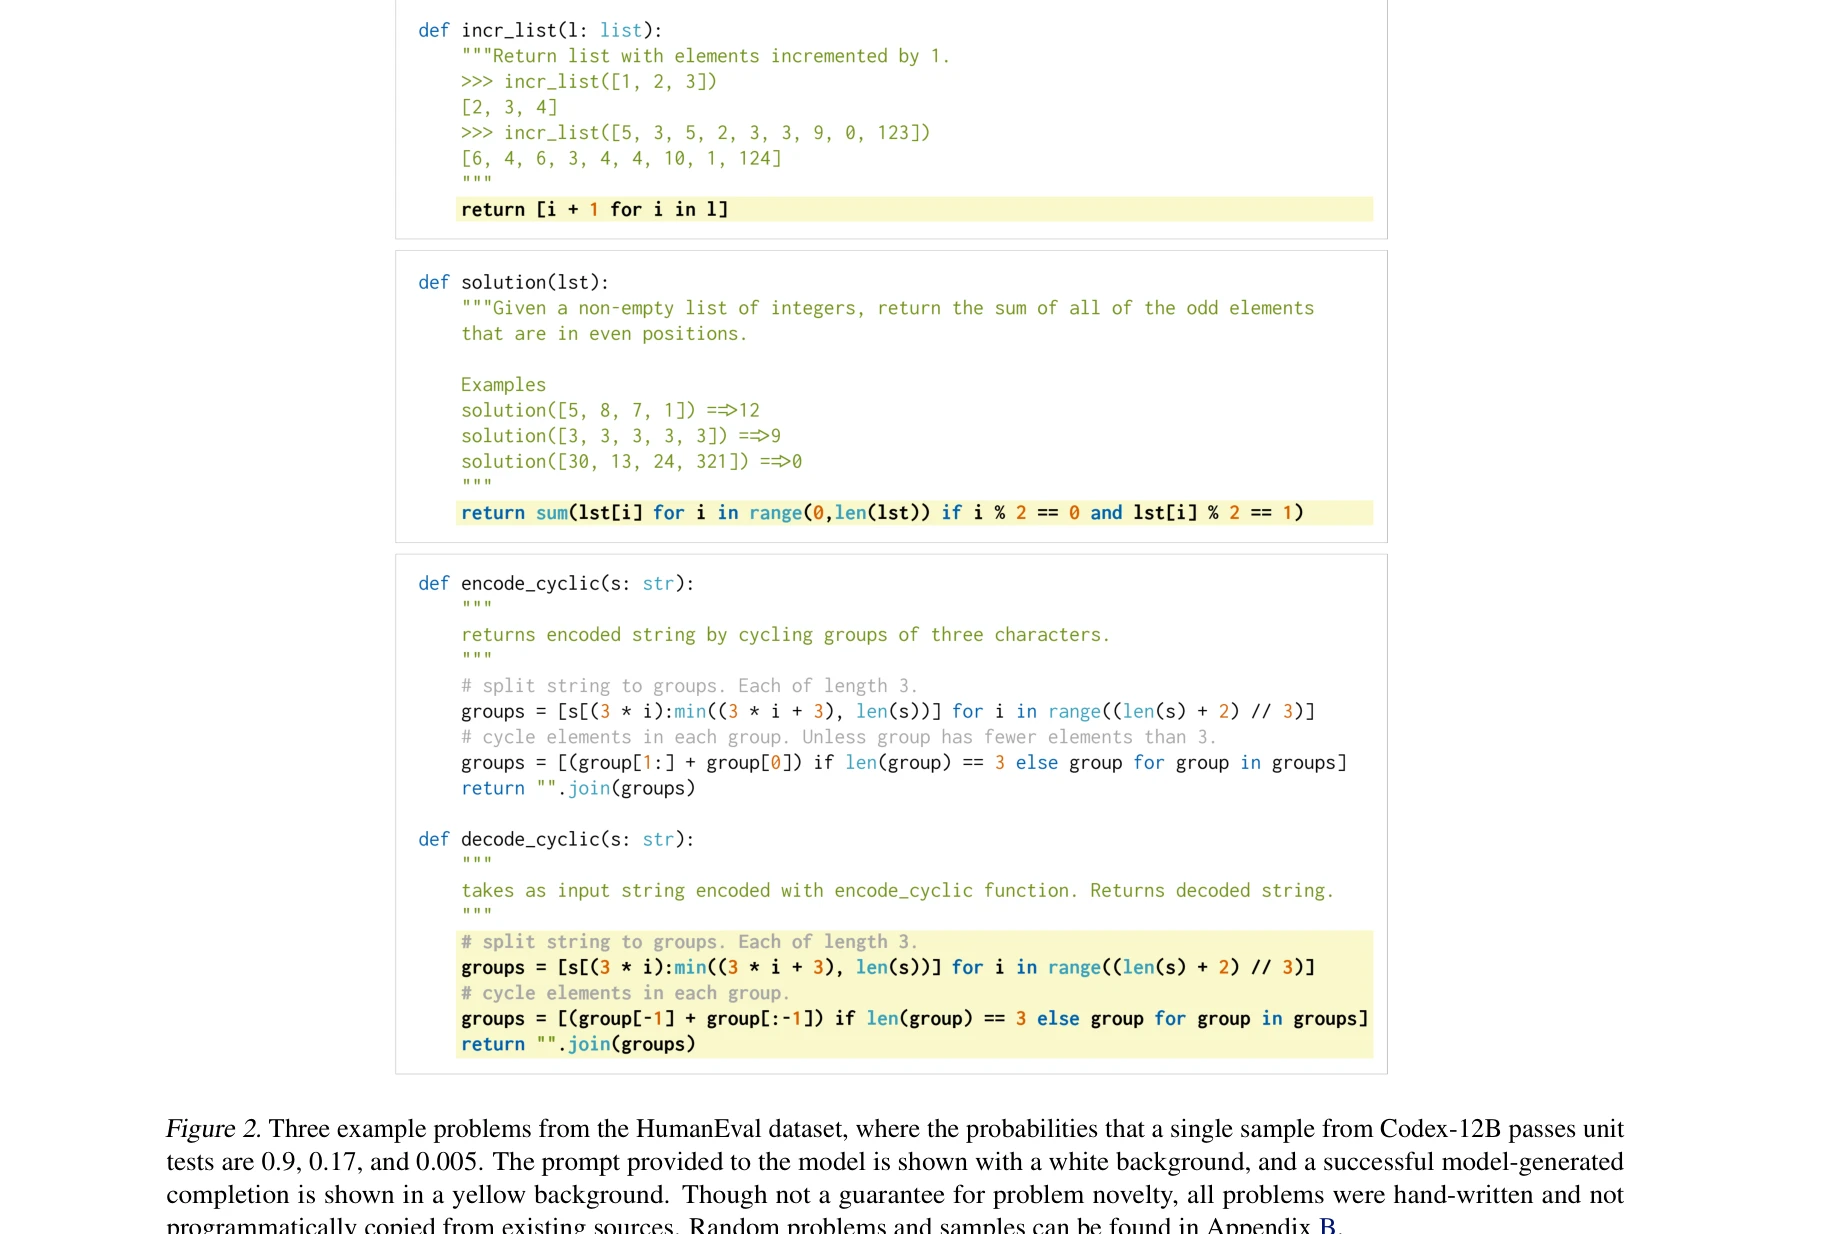
Task: Click the str annotation in decode_cyclic
Action: click(658, 839)
